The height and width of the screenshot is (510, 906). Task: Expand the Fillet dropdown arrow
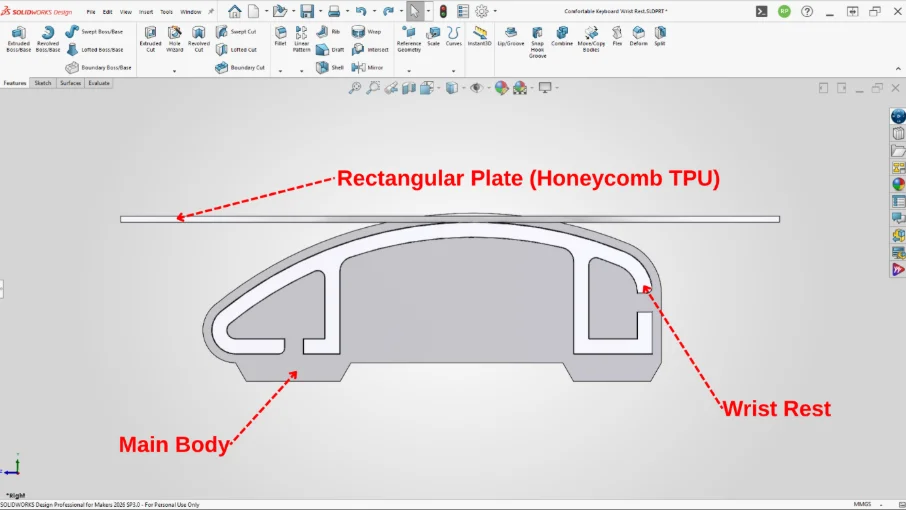coord(280,71)
